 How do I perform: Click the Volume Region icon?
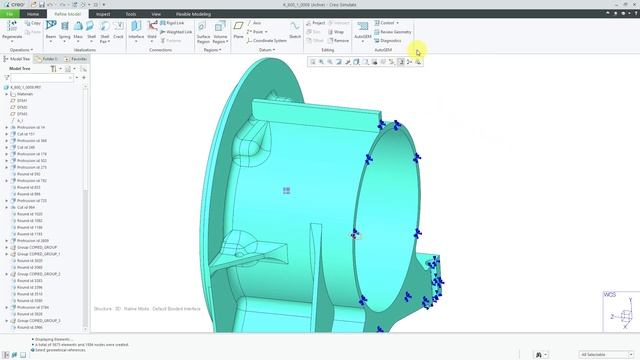pyautogui.click(x=220, y=27)
